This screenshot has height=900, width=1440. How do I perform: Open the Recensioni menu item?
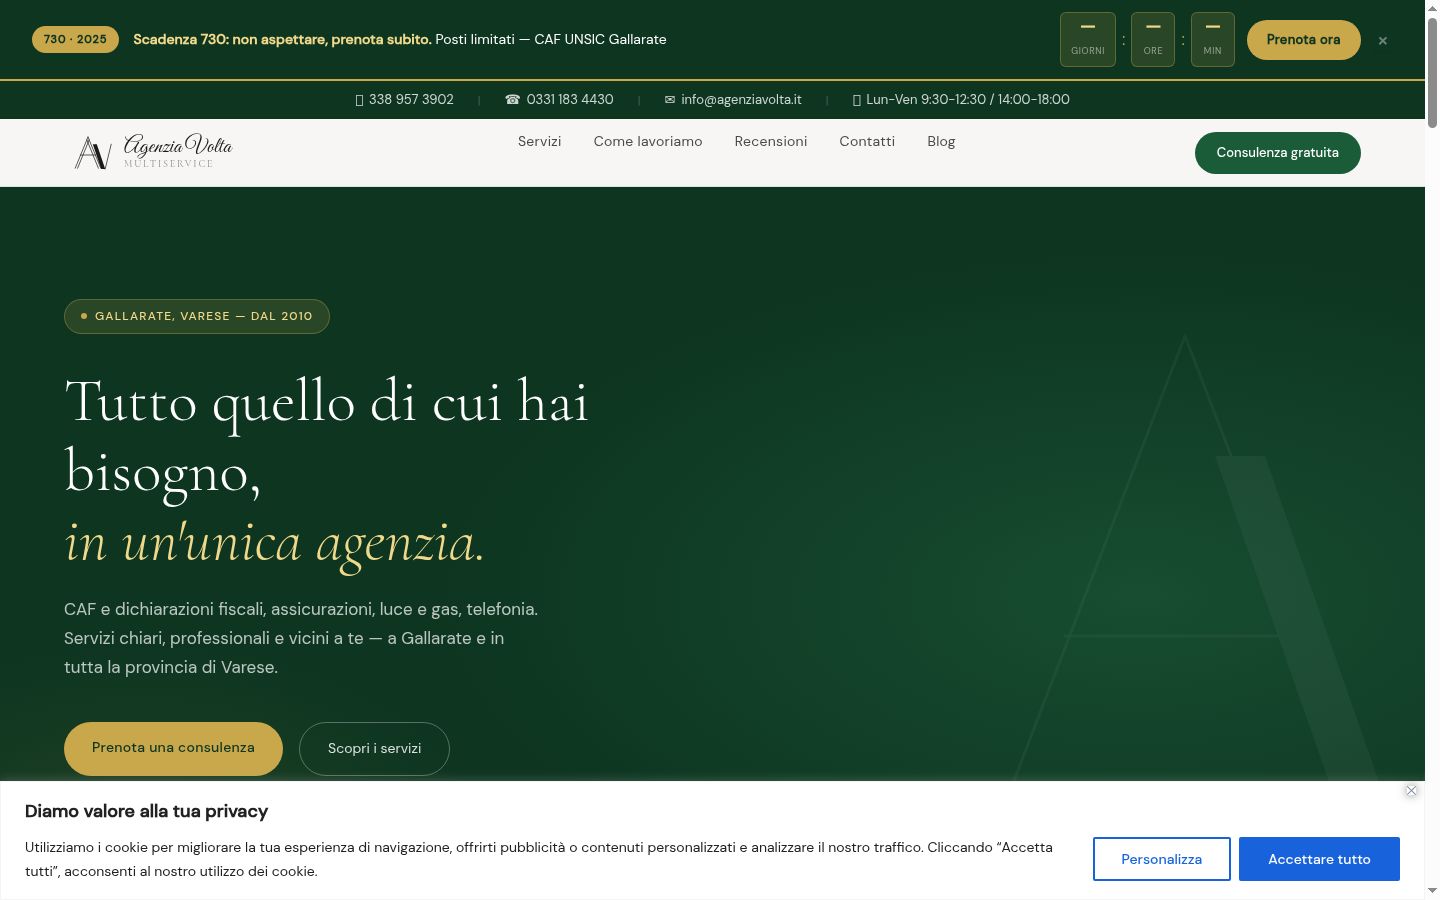pos(771,141)
